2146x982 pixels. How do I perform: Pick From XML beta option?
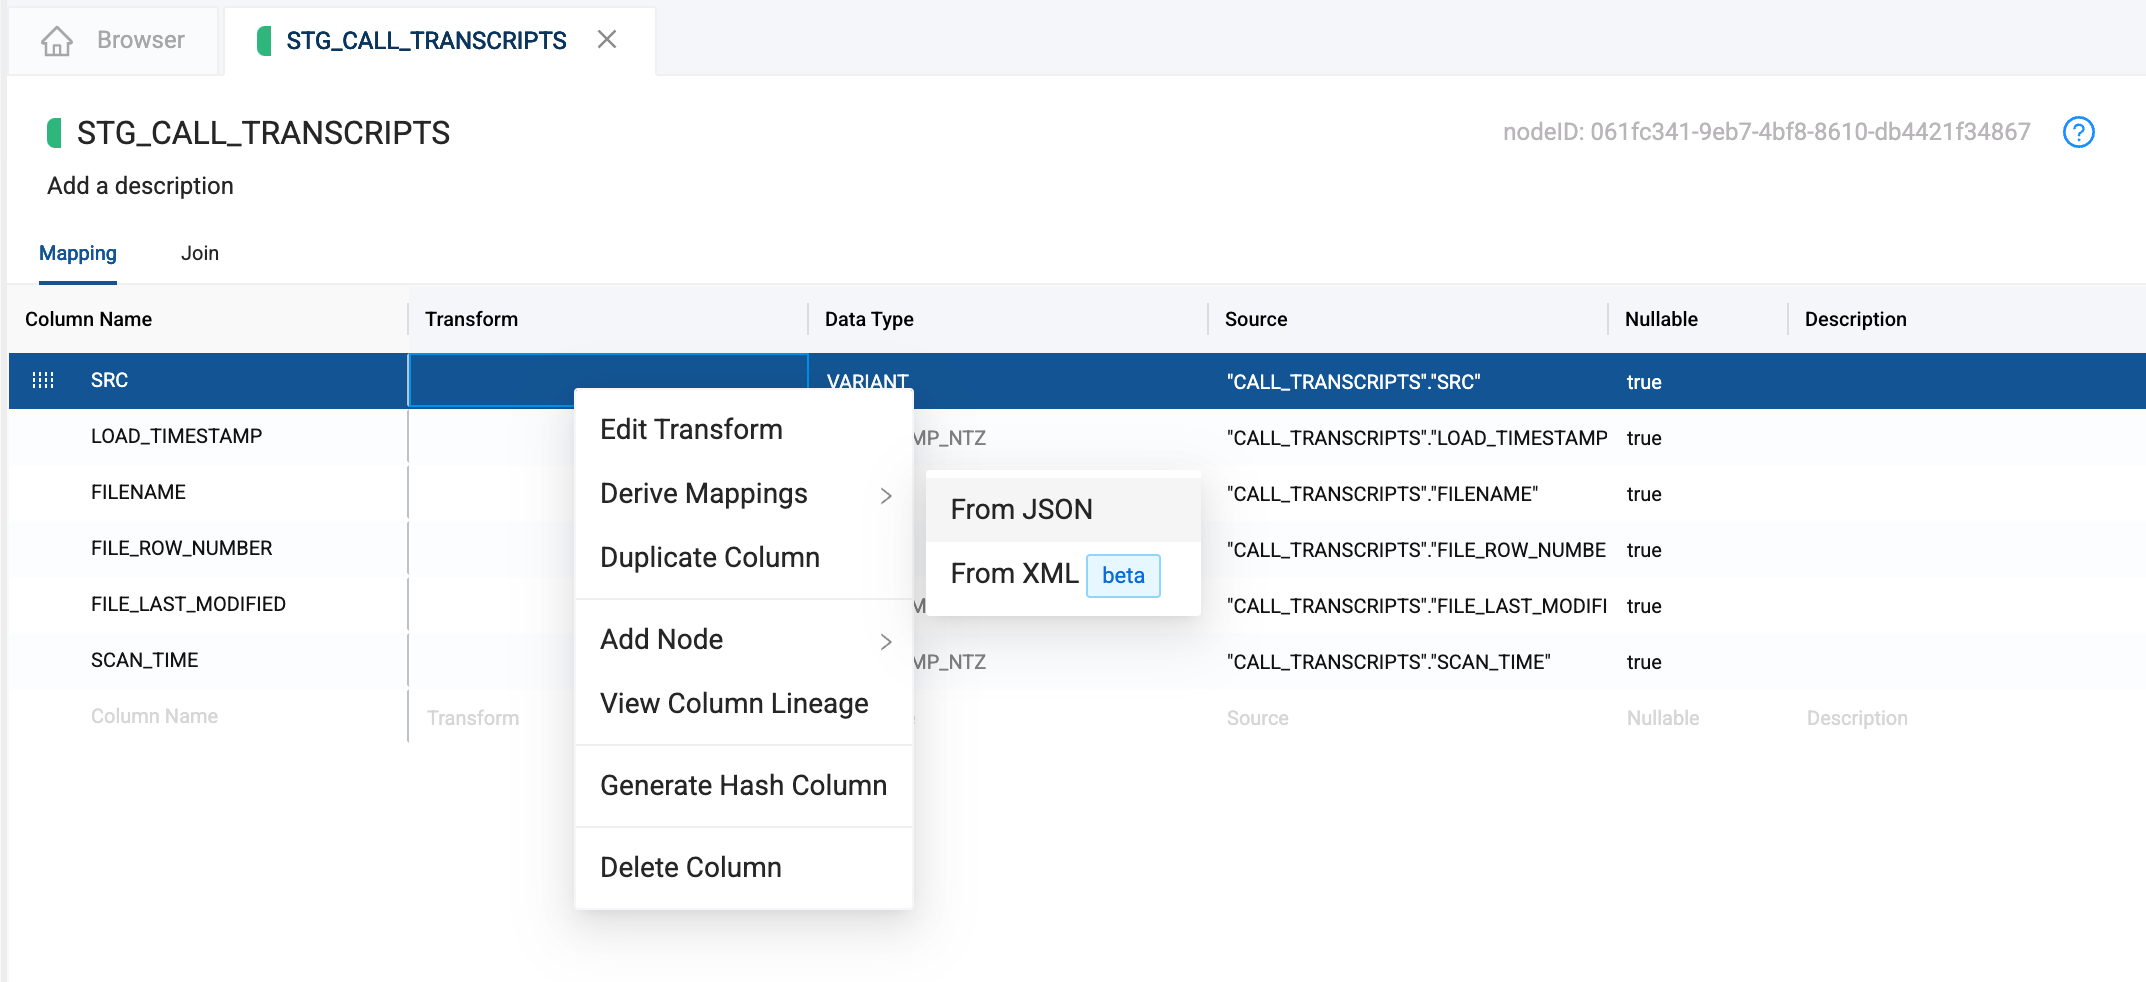pos(1063,574)
